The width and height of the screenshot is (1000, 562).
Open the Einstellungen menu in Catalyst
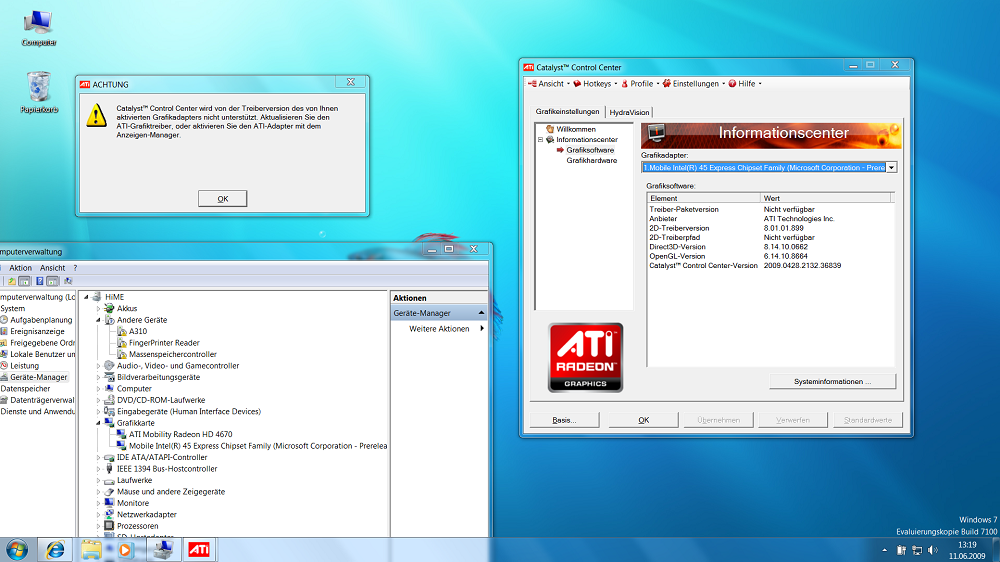tap(694, 84)
